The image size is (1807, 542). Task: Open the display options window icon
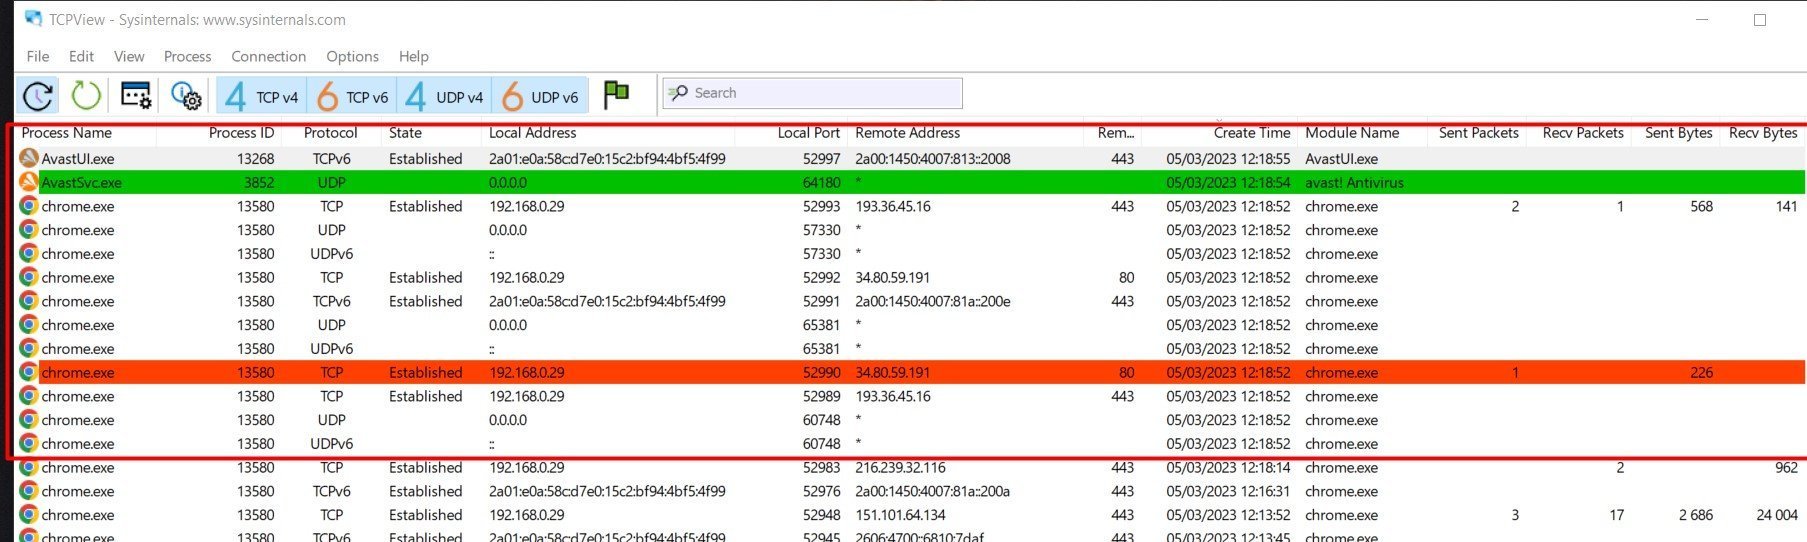136,96
